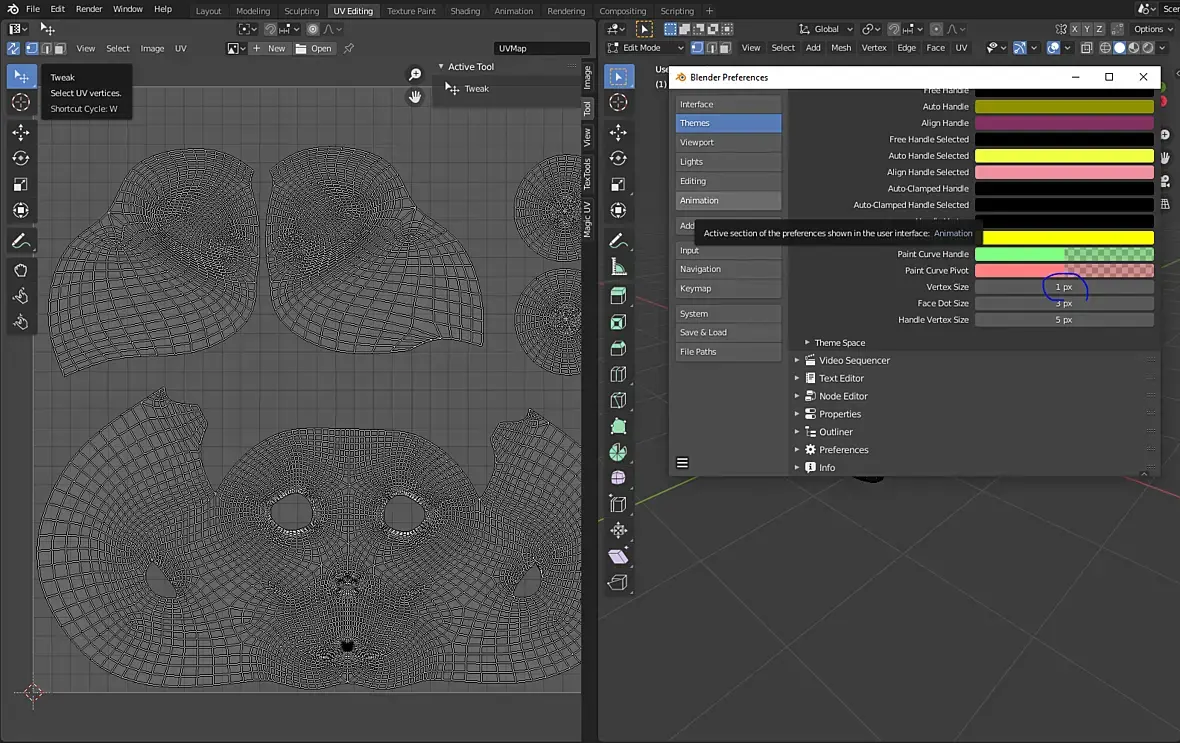Switch to the Texture Paint workspace tab

[411, 11]
